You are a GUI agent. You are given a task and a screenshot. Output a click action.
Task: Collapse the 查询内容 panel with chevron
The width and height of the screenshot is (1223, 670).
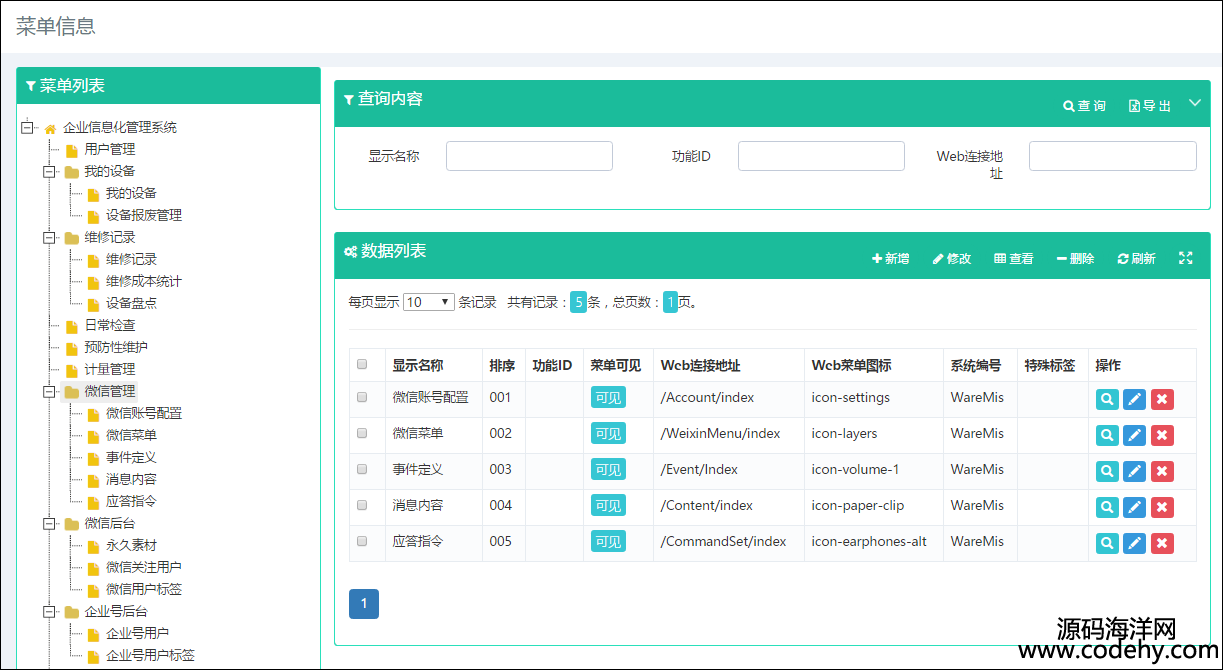[1195, 103]
